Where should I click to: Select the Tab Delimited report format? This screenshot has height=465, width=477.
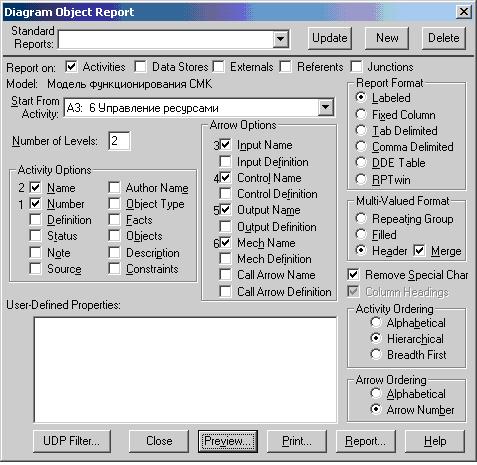(361, 130)
